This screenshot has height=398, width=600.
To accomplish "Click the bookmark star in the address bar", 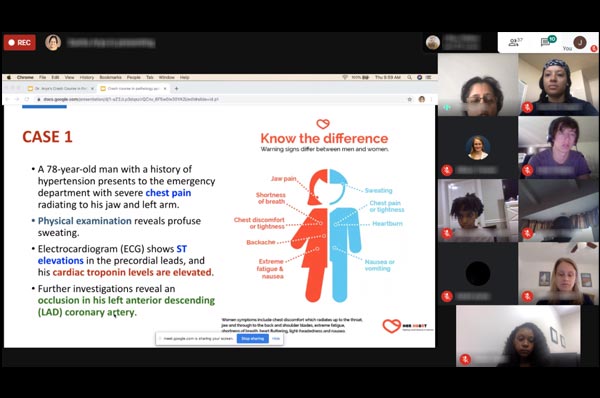I will pyautogui.click(x=409, y=99).
